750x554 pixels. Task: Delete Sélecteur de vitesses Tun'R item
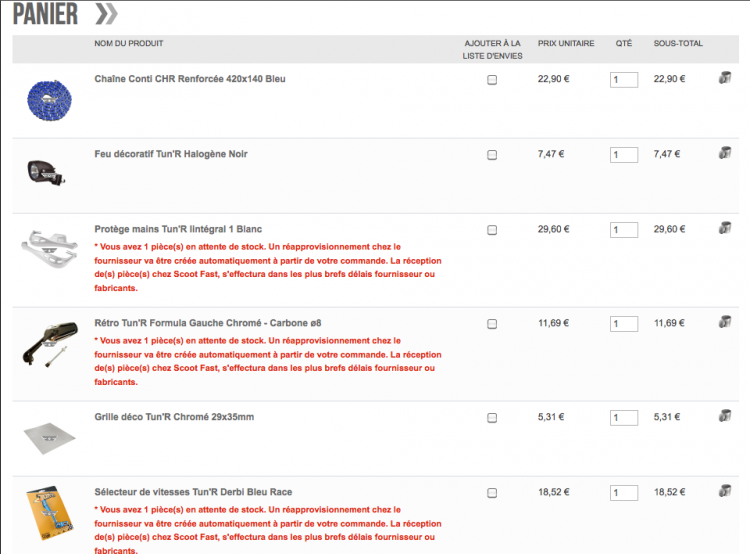pos(725,491)
